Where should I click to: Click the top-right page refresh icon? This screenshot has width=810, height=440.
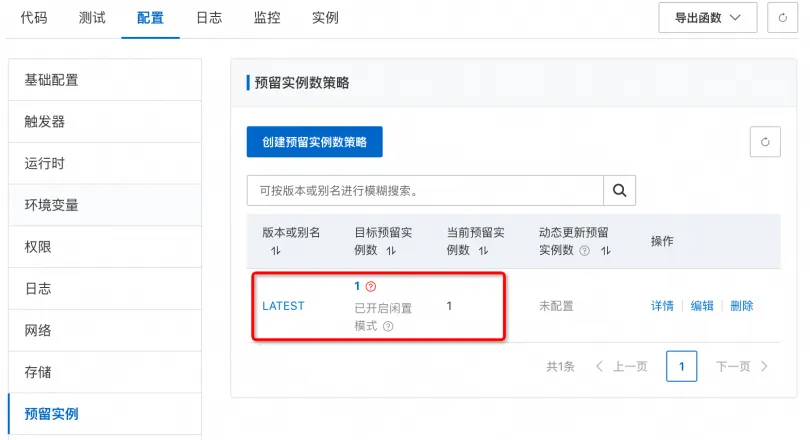pyautogui.click(x=781, y=18)
